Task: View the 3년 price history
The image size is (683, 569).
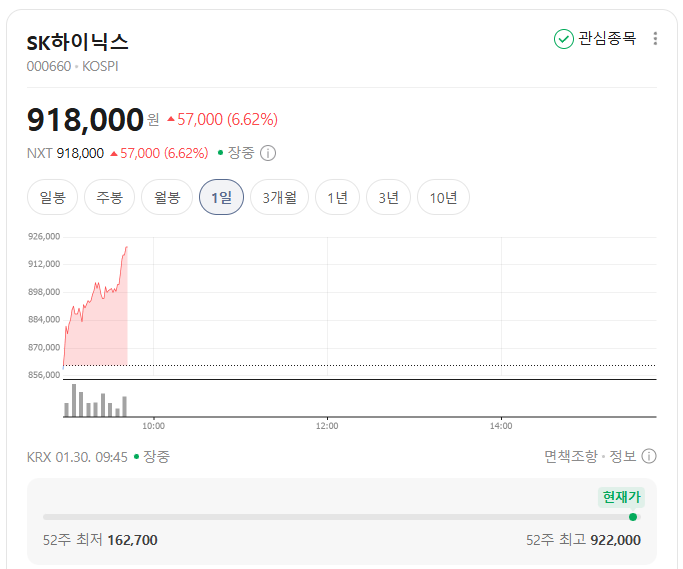Action: [388, 197]
